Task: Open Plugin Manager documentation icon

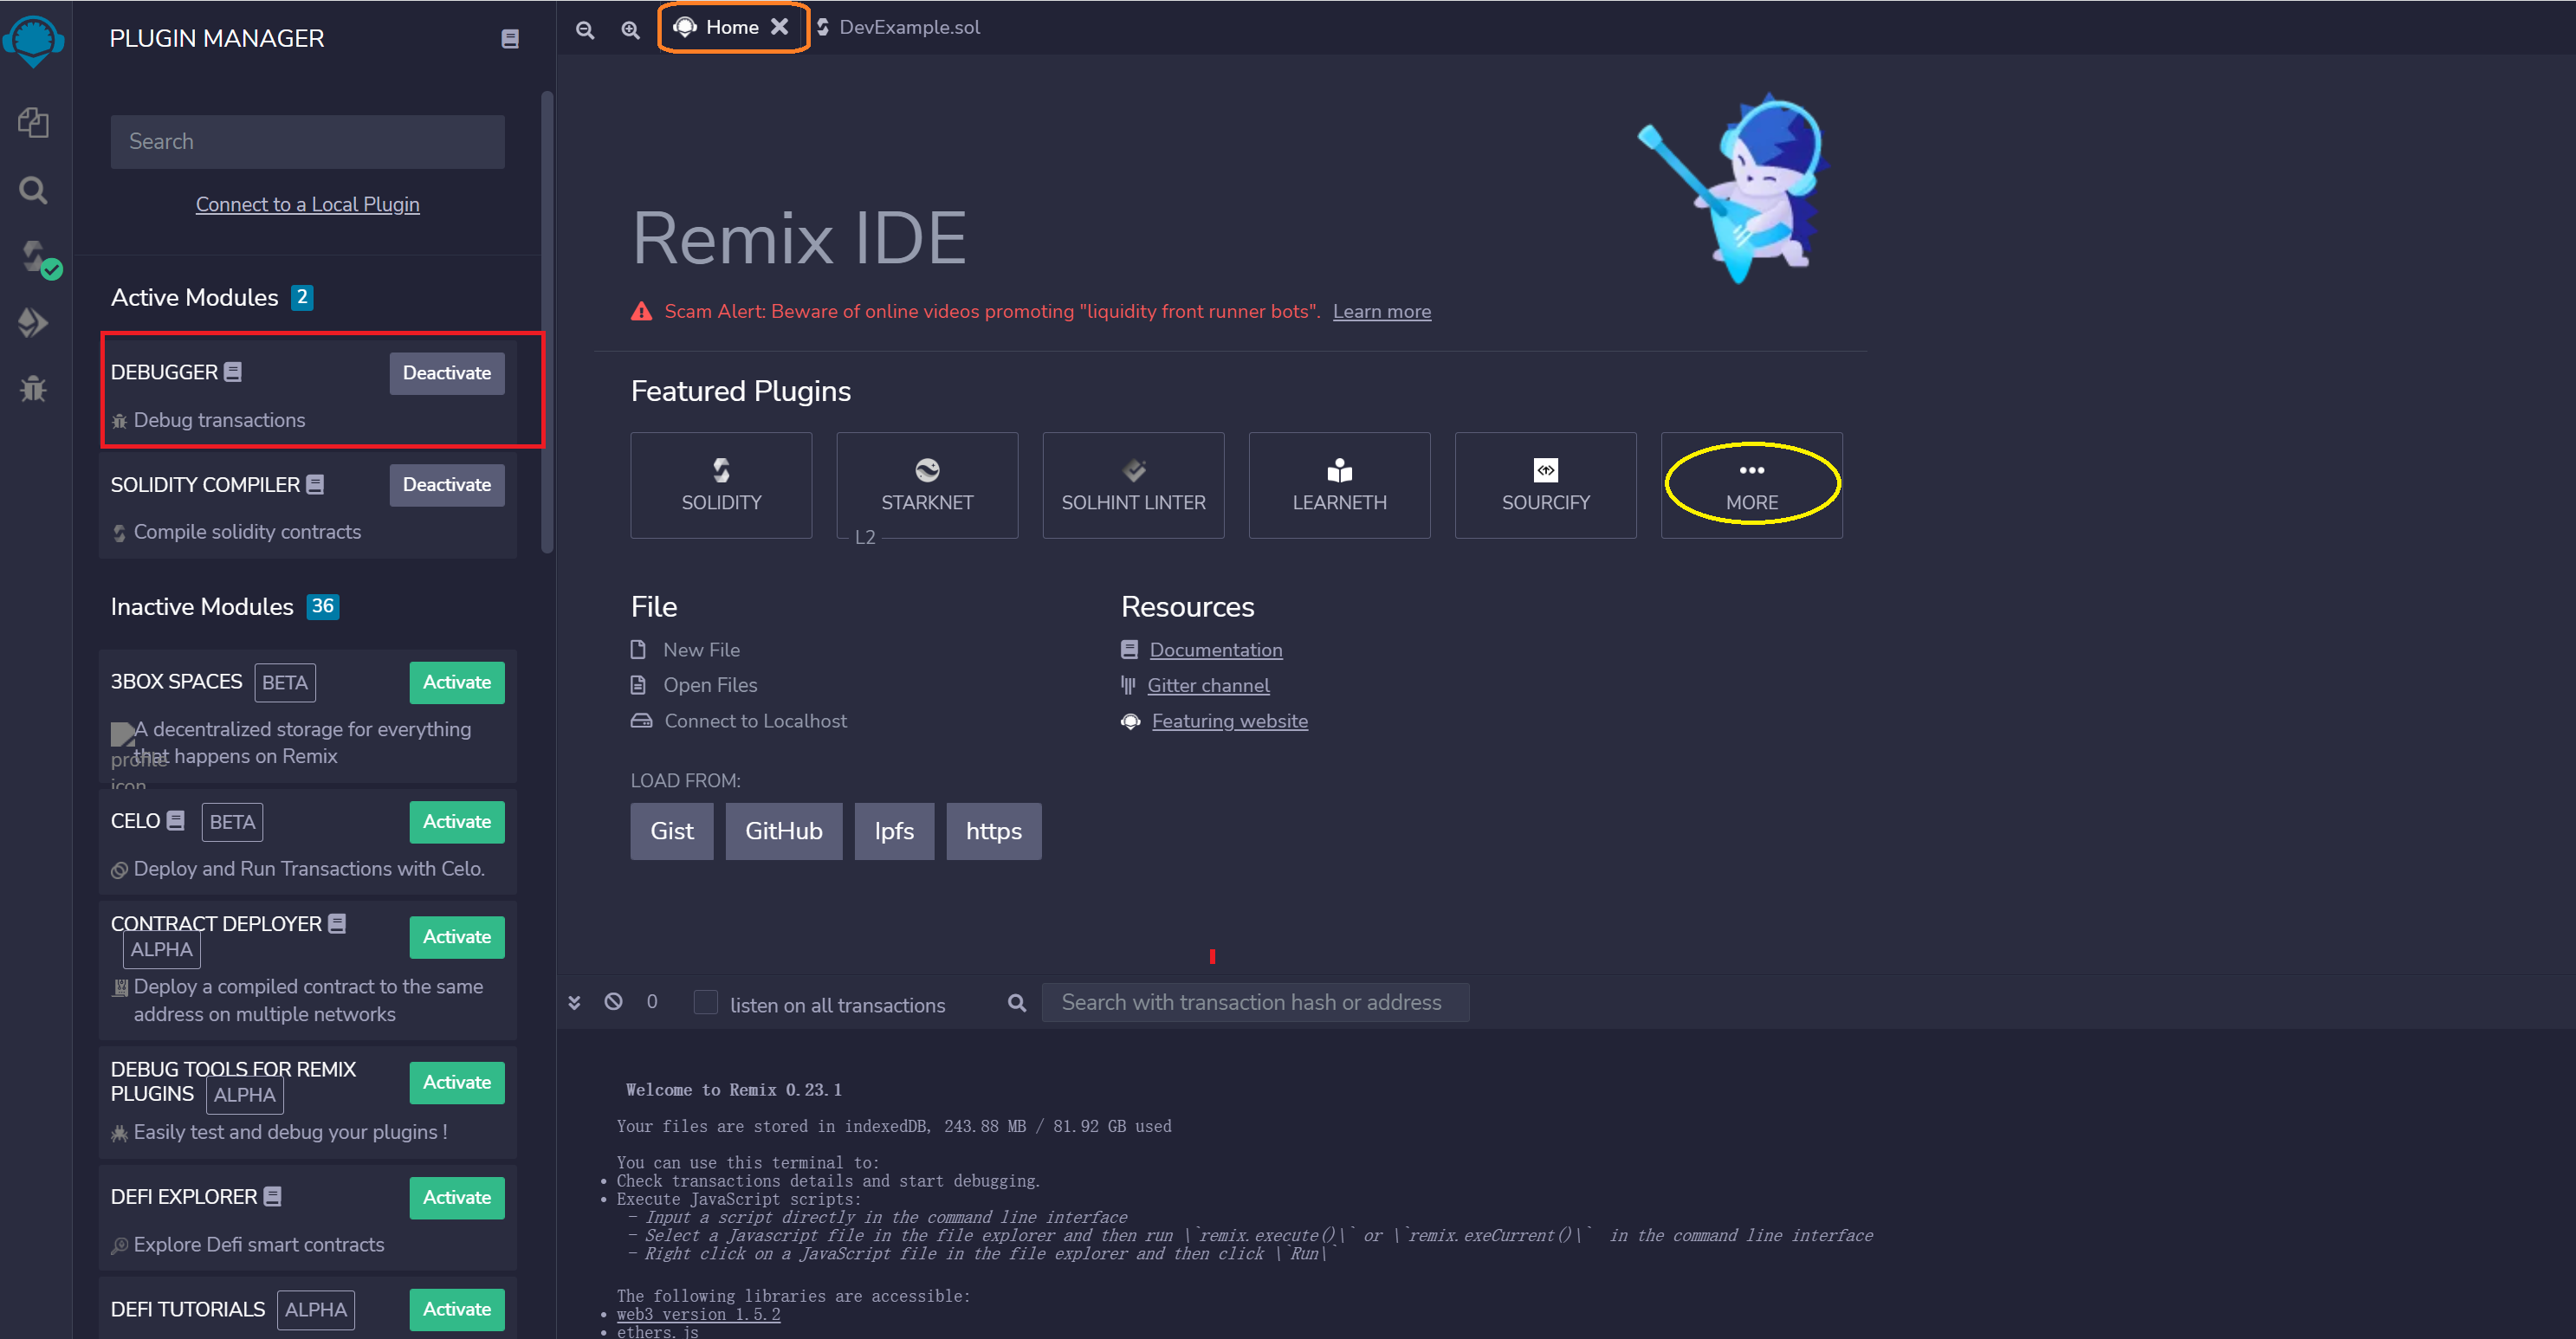Action: (510, 39)
